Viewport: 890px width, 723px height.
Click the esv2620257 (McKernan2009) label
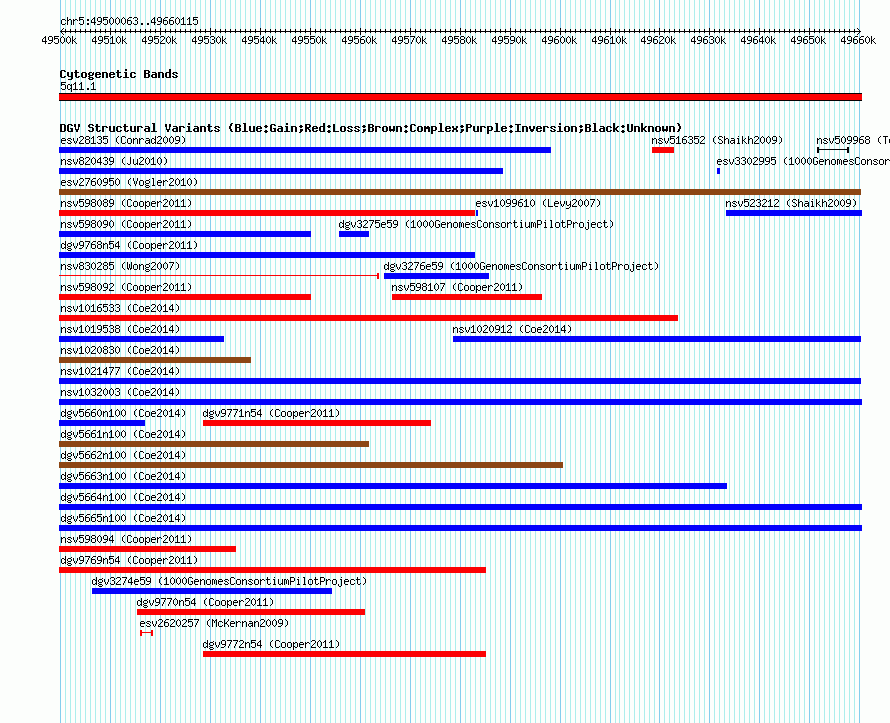214,623
